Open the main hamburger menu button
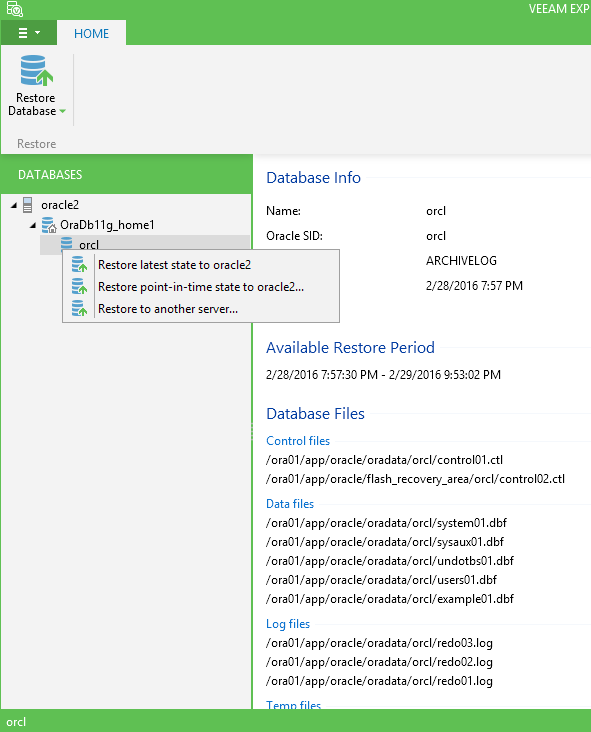The width and height of the screenshot is (591, 732). [29, 33]
